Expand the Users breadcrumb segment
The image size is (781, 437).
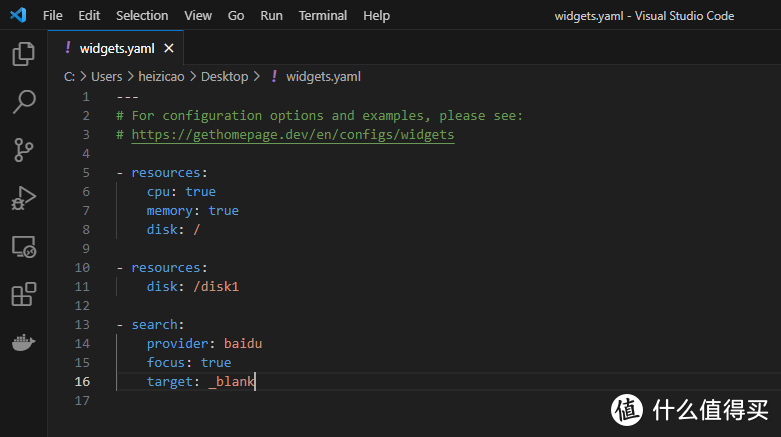[106, 76]
